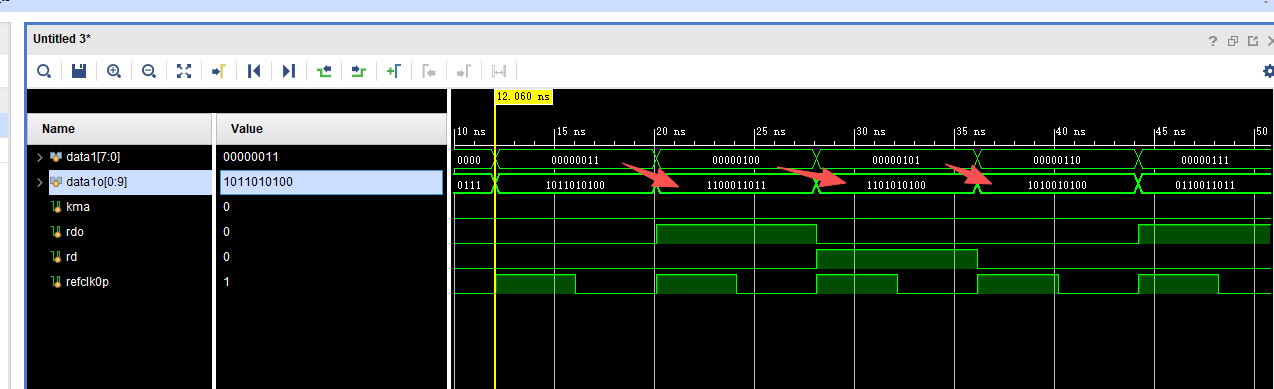Zoom out of the waveform
Image resolution: width=1274 pixels, height=389 pixels.
149,71
